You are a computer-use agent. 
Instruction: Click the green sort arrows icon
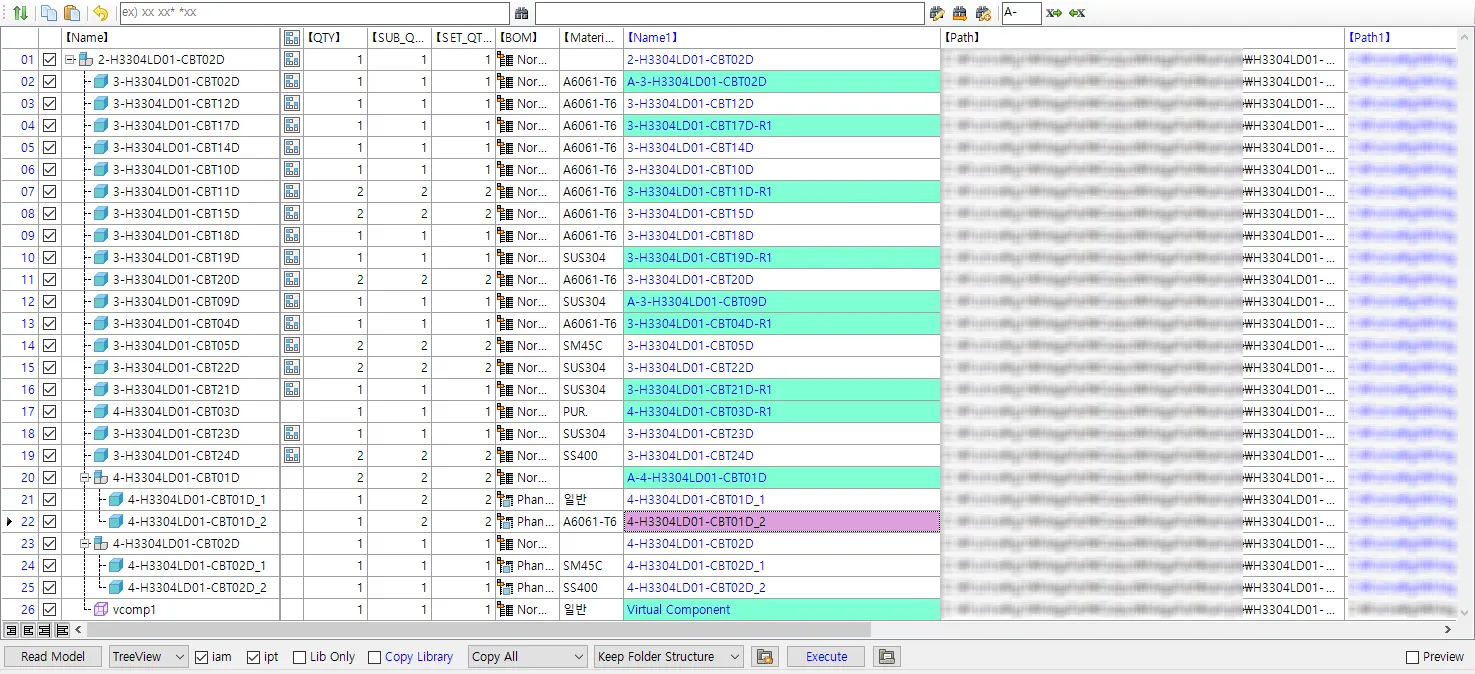click(19, 13)
